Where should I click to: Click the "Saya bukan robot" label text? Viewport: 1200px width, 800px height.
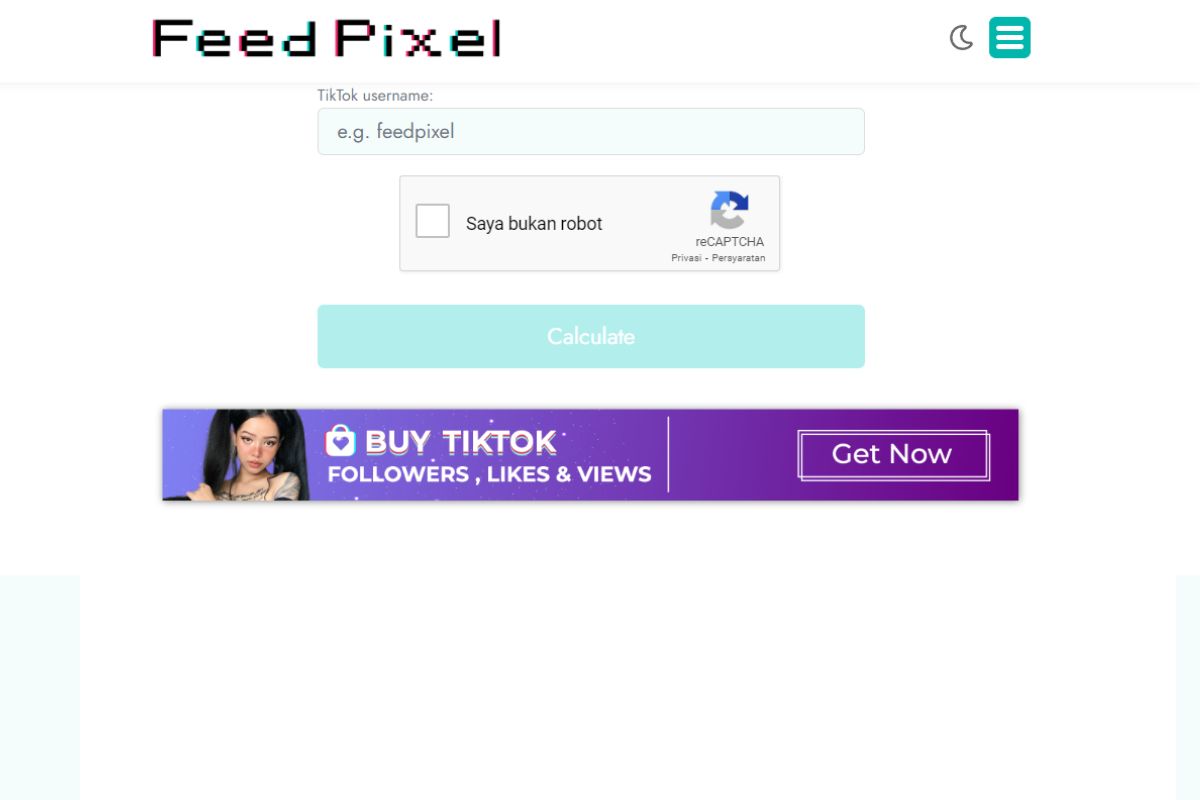[534, 224]
